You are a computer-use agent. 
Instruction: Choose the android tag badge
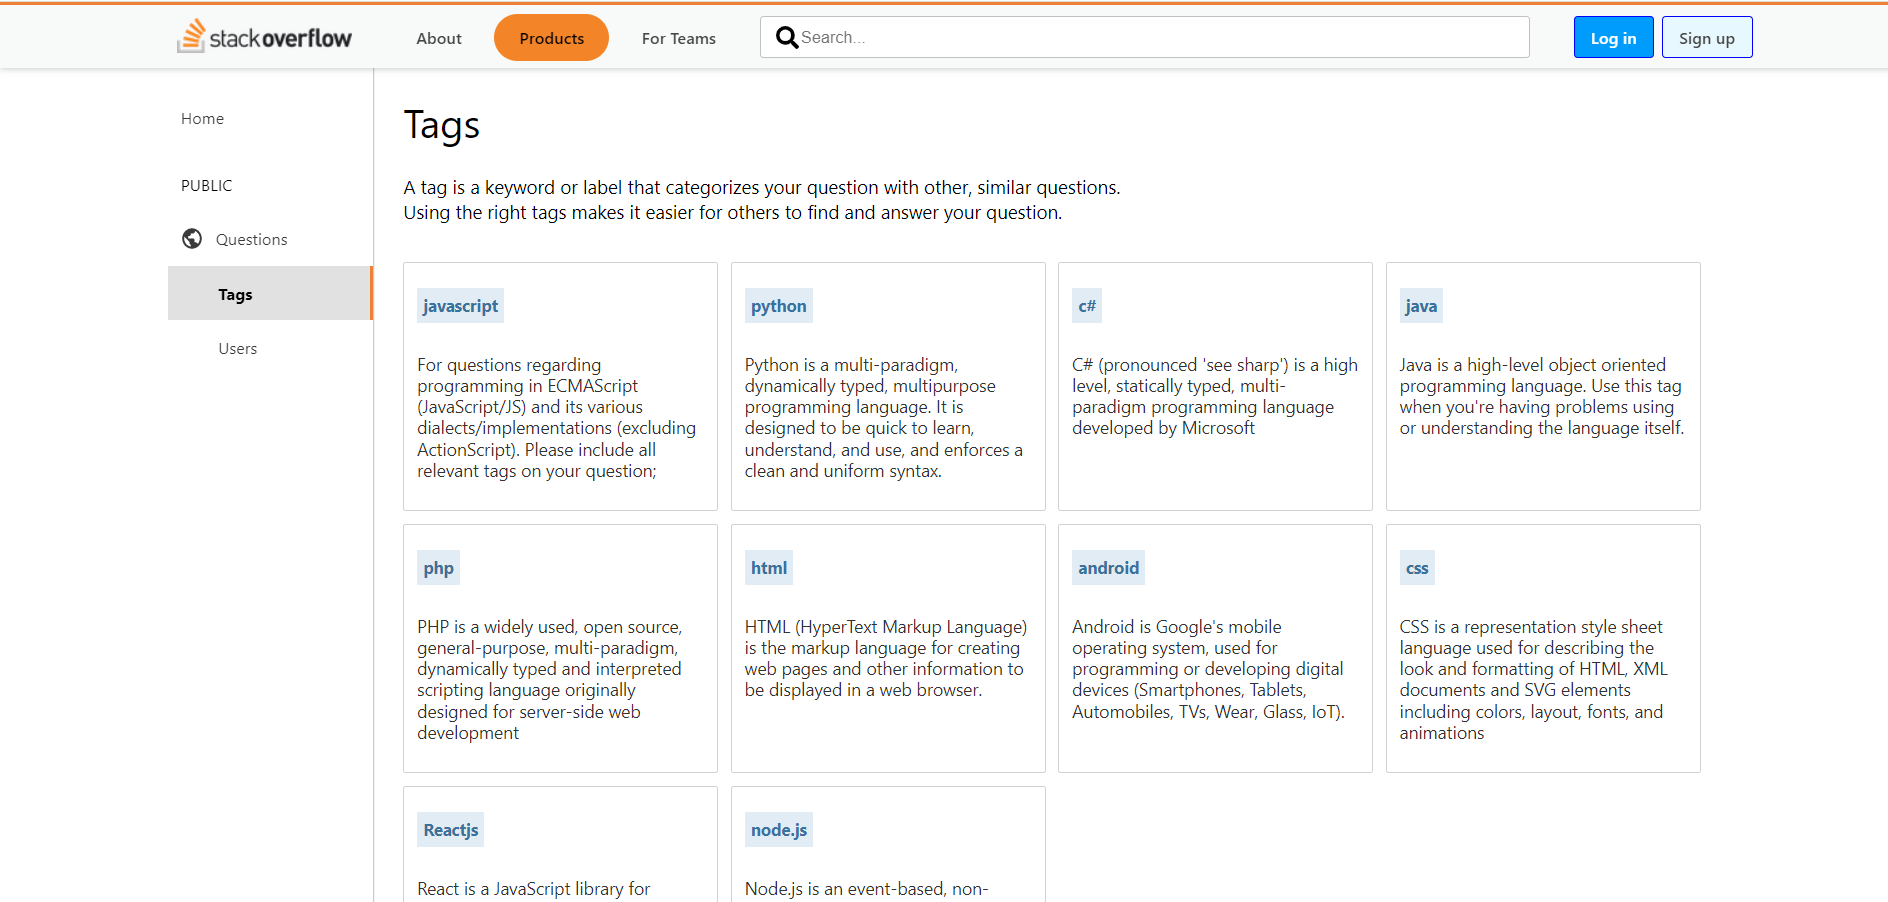[1108, 568]
